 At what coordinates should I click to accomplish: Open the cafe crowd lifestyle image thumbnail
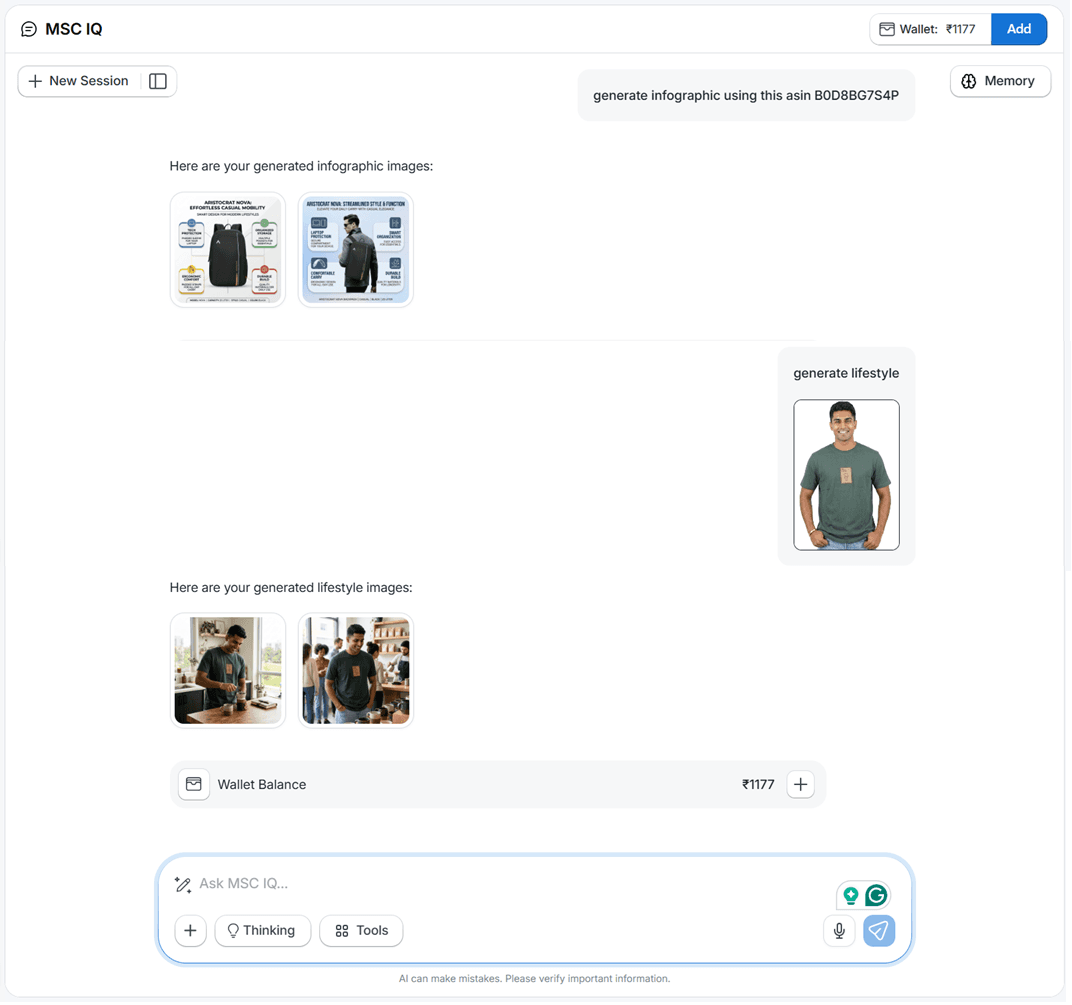click(x=356, y=670)
